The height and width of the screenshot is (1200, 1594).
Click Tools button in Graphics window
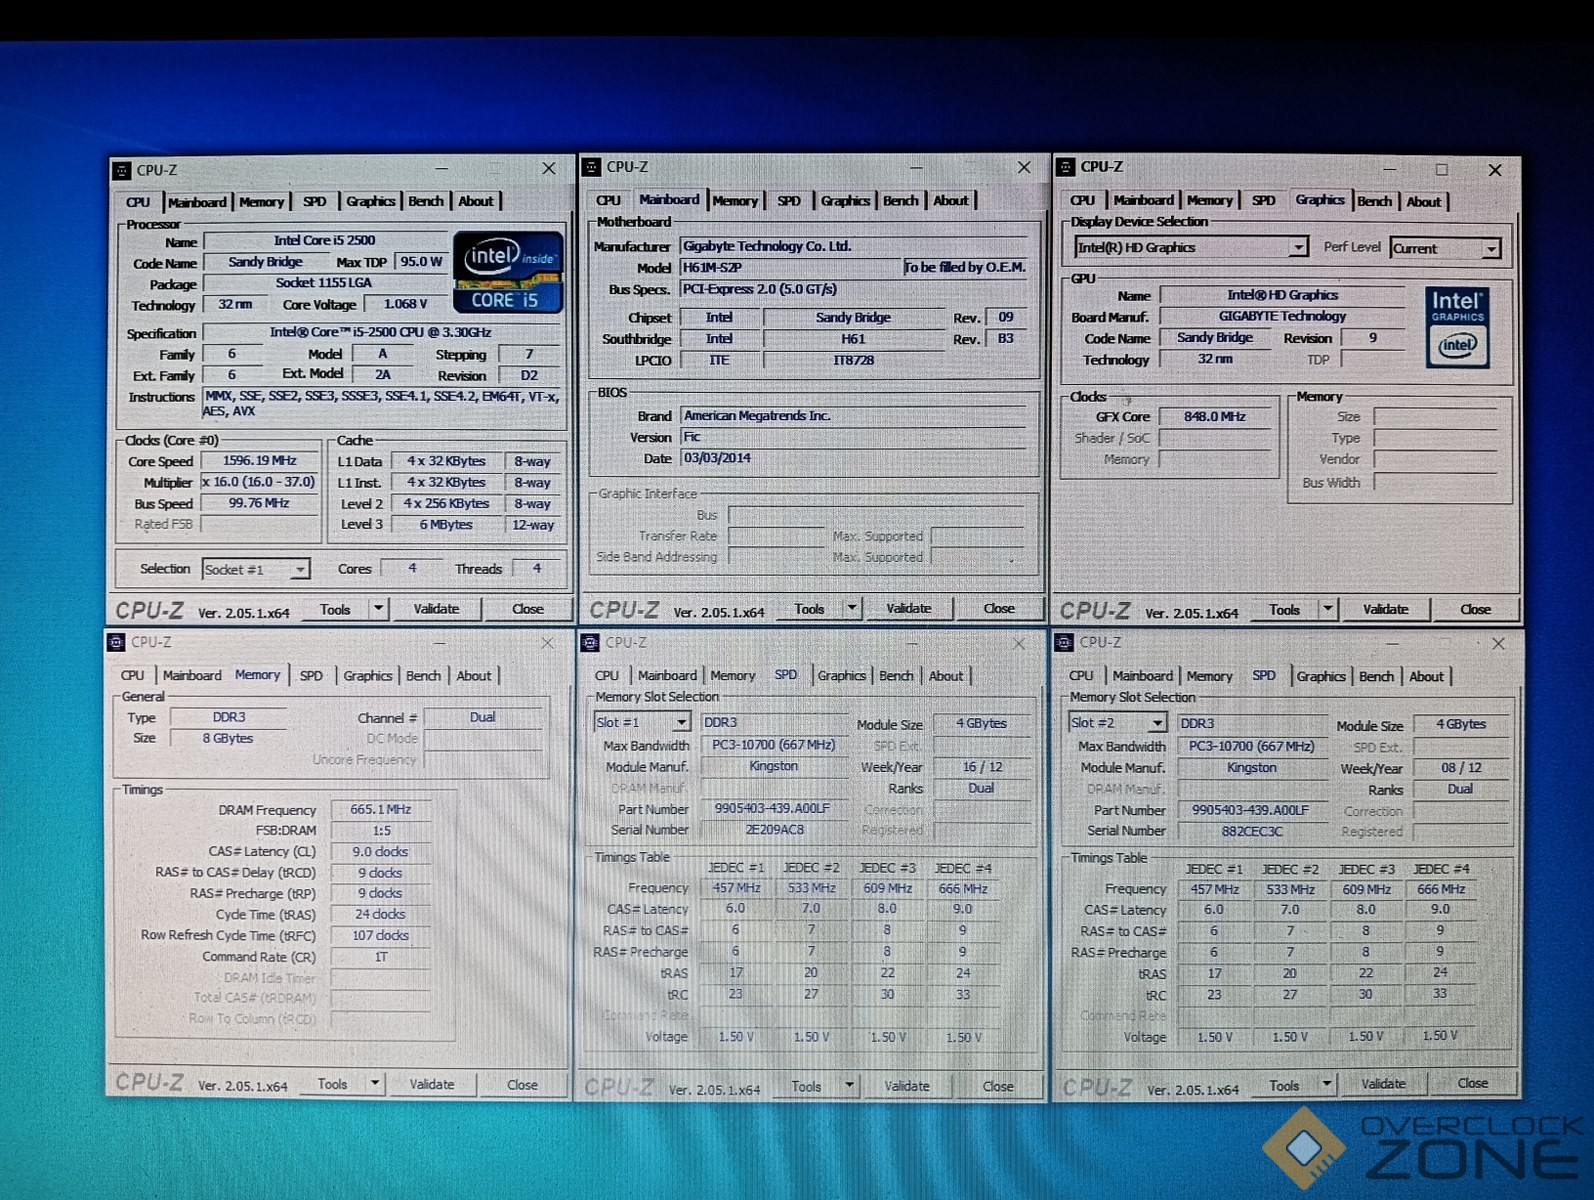1284,609
